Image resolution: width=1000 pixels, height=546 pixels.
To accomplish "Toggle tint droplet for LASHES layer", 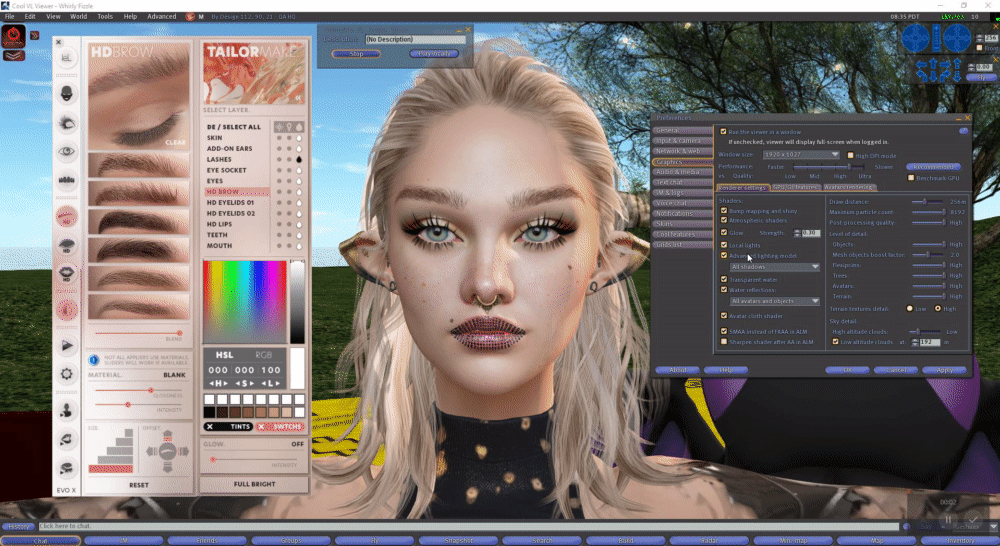I will coord(298,159).
